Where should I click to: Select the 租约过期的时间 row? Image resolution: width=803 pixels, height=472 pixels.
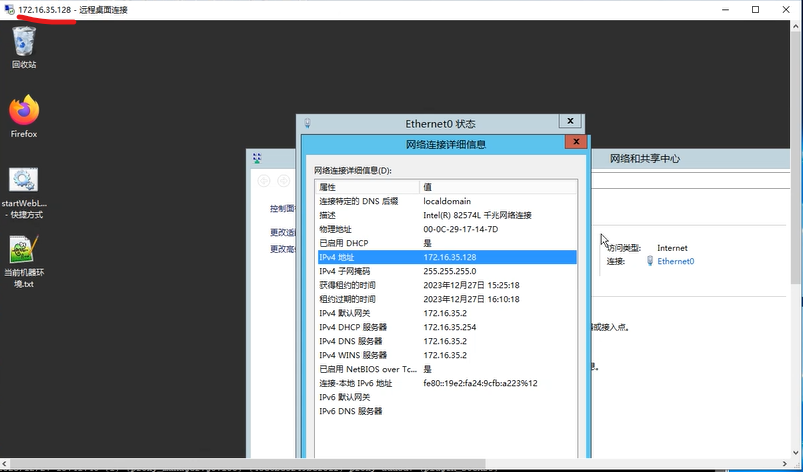coord(446,299)
